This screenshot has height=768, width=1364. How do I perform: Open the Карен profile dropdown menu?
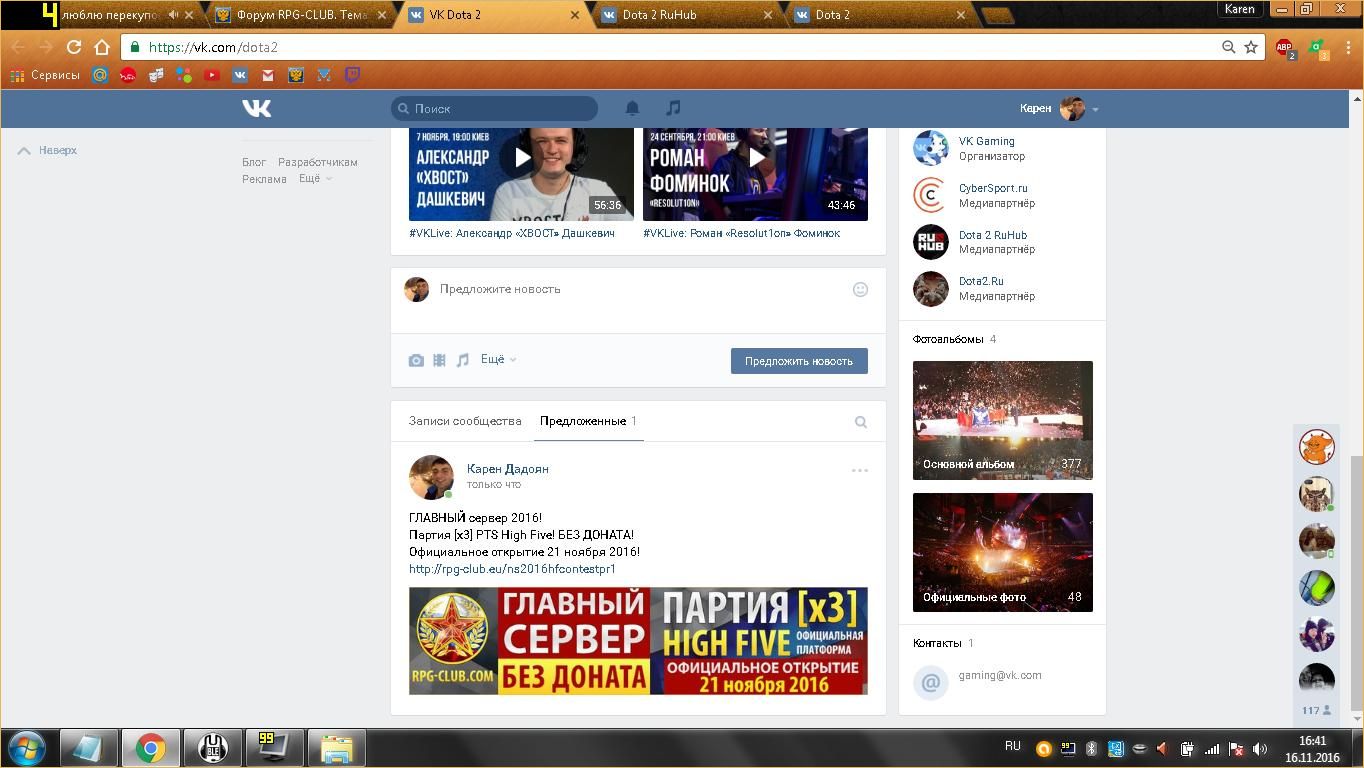click(x=1060, y=108)
